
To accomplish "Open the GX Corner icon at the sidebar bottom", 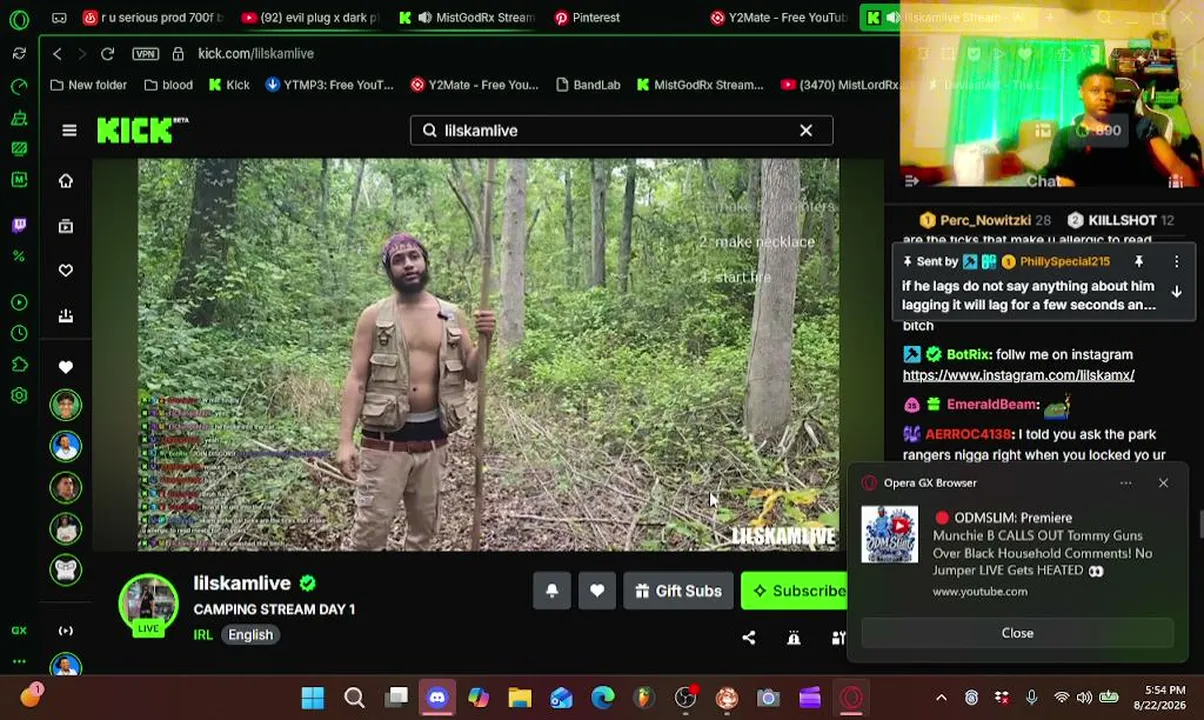I will 19,630.
